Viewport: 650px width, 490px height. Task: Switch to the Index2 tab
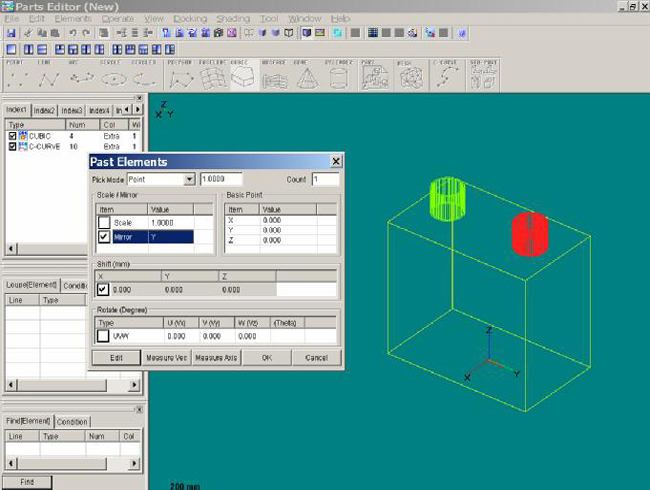pyautogui.click(x=44, y=110)
